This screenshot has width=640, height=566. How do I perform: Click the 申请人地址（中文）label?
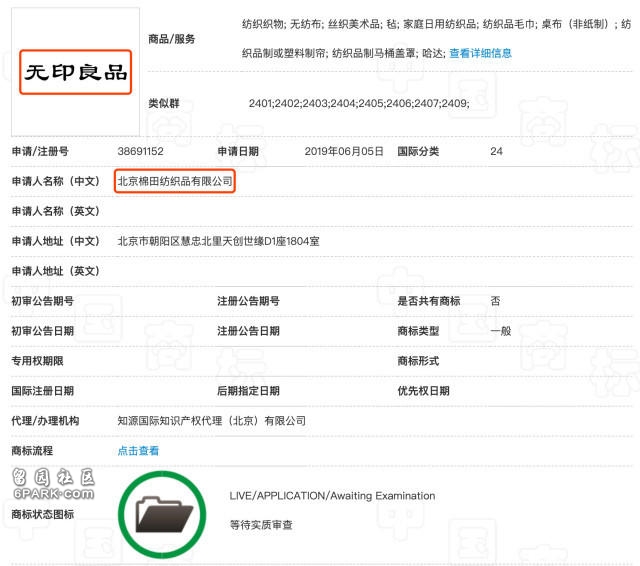click(x=56, y=241)
